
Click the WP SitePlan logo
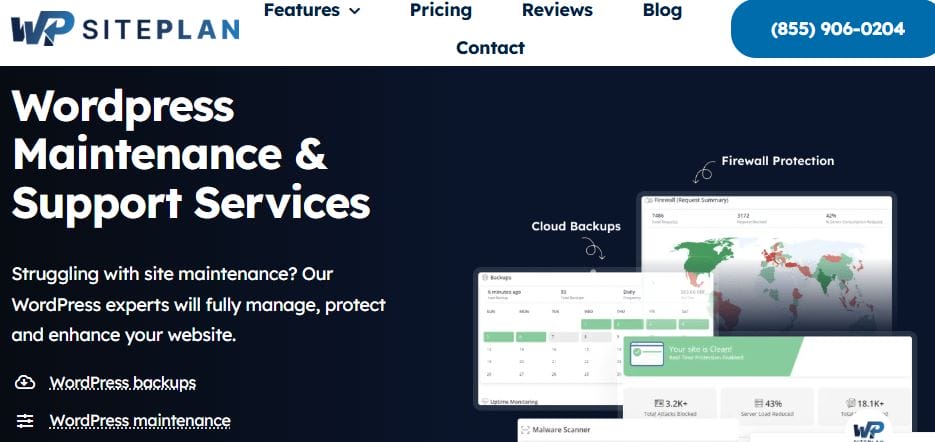pyautogui.click(x=125, y=28)
